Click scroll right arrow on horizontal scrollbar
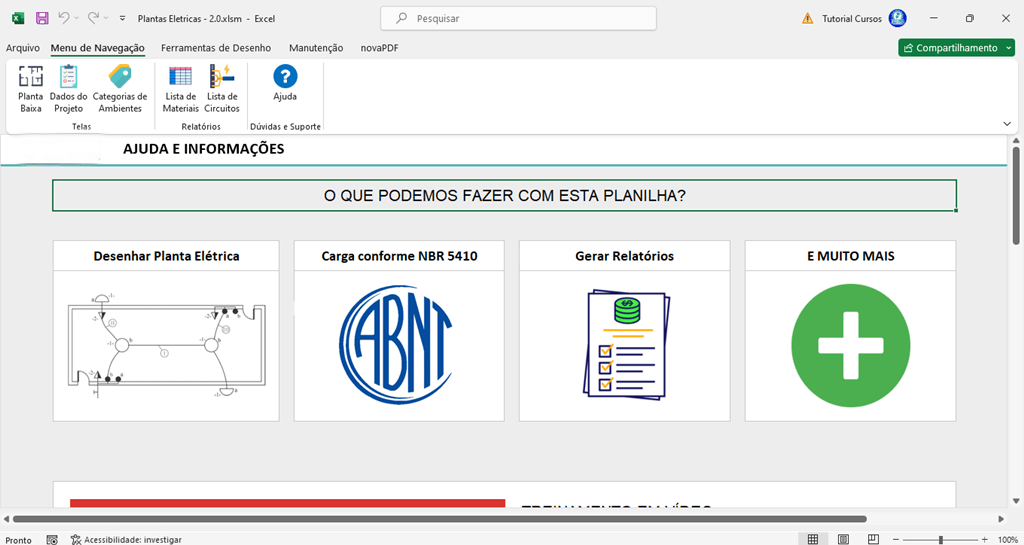The image size is (1024, 545). coord(1002,520)
